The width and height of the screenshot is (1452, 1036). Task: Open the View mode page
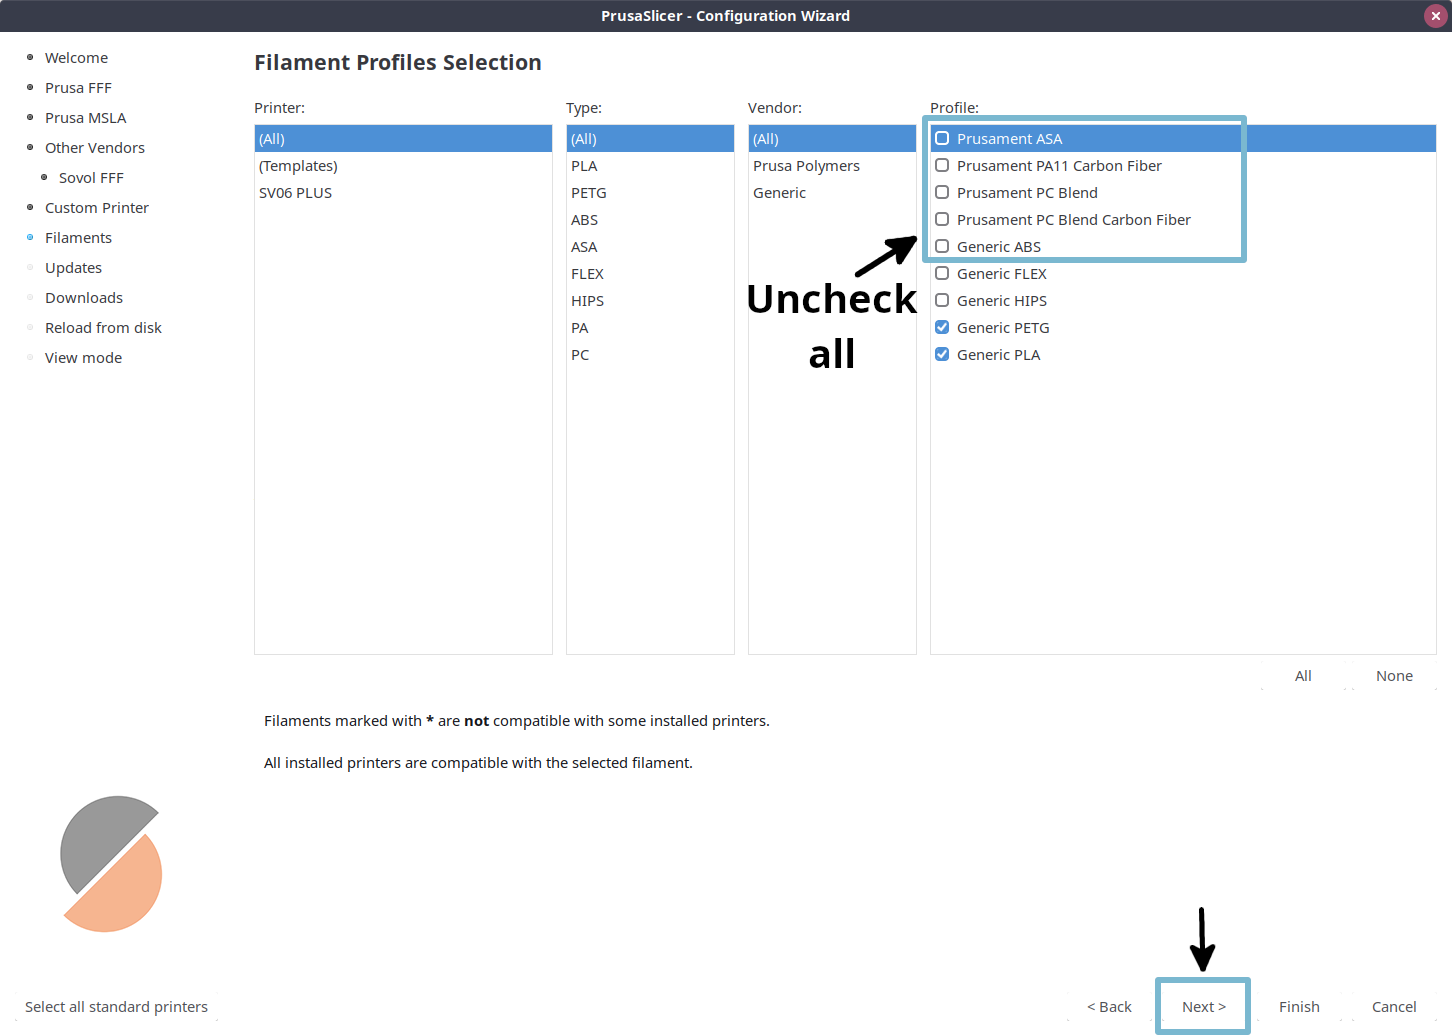(83, 358)
